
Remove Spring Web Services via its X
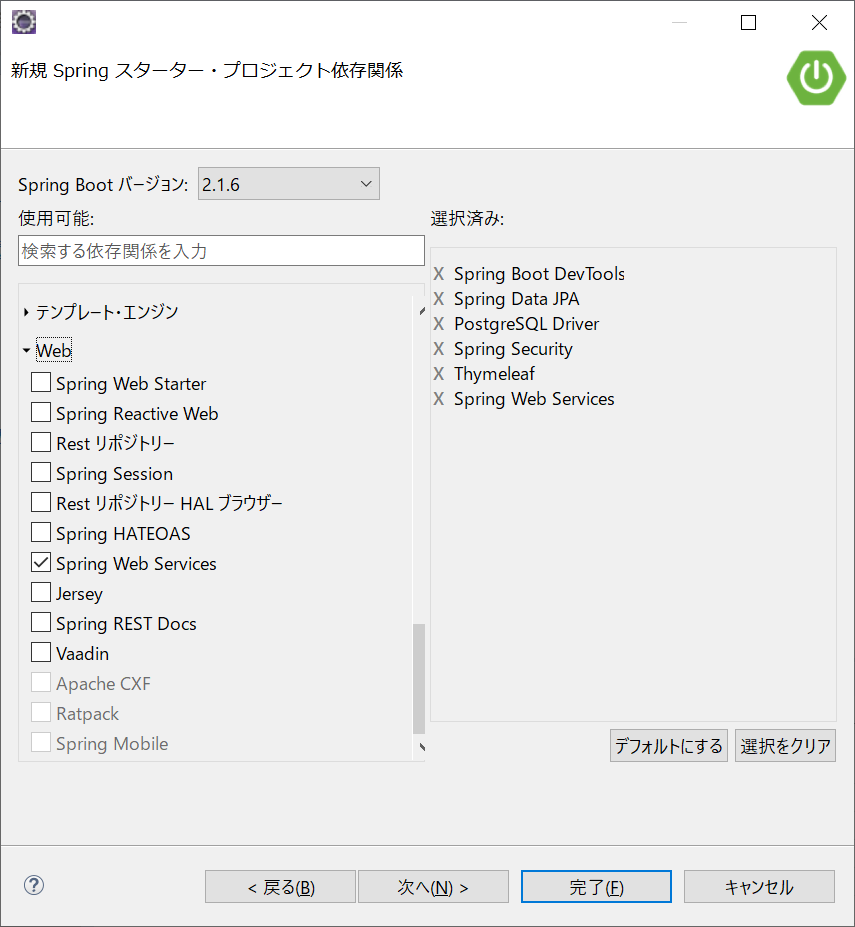tap(438, 399)
